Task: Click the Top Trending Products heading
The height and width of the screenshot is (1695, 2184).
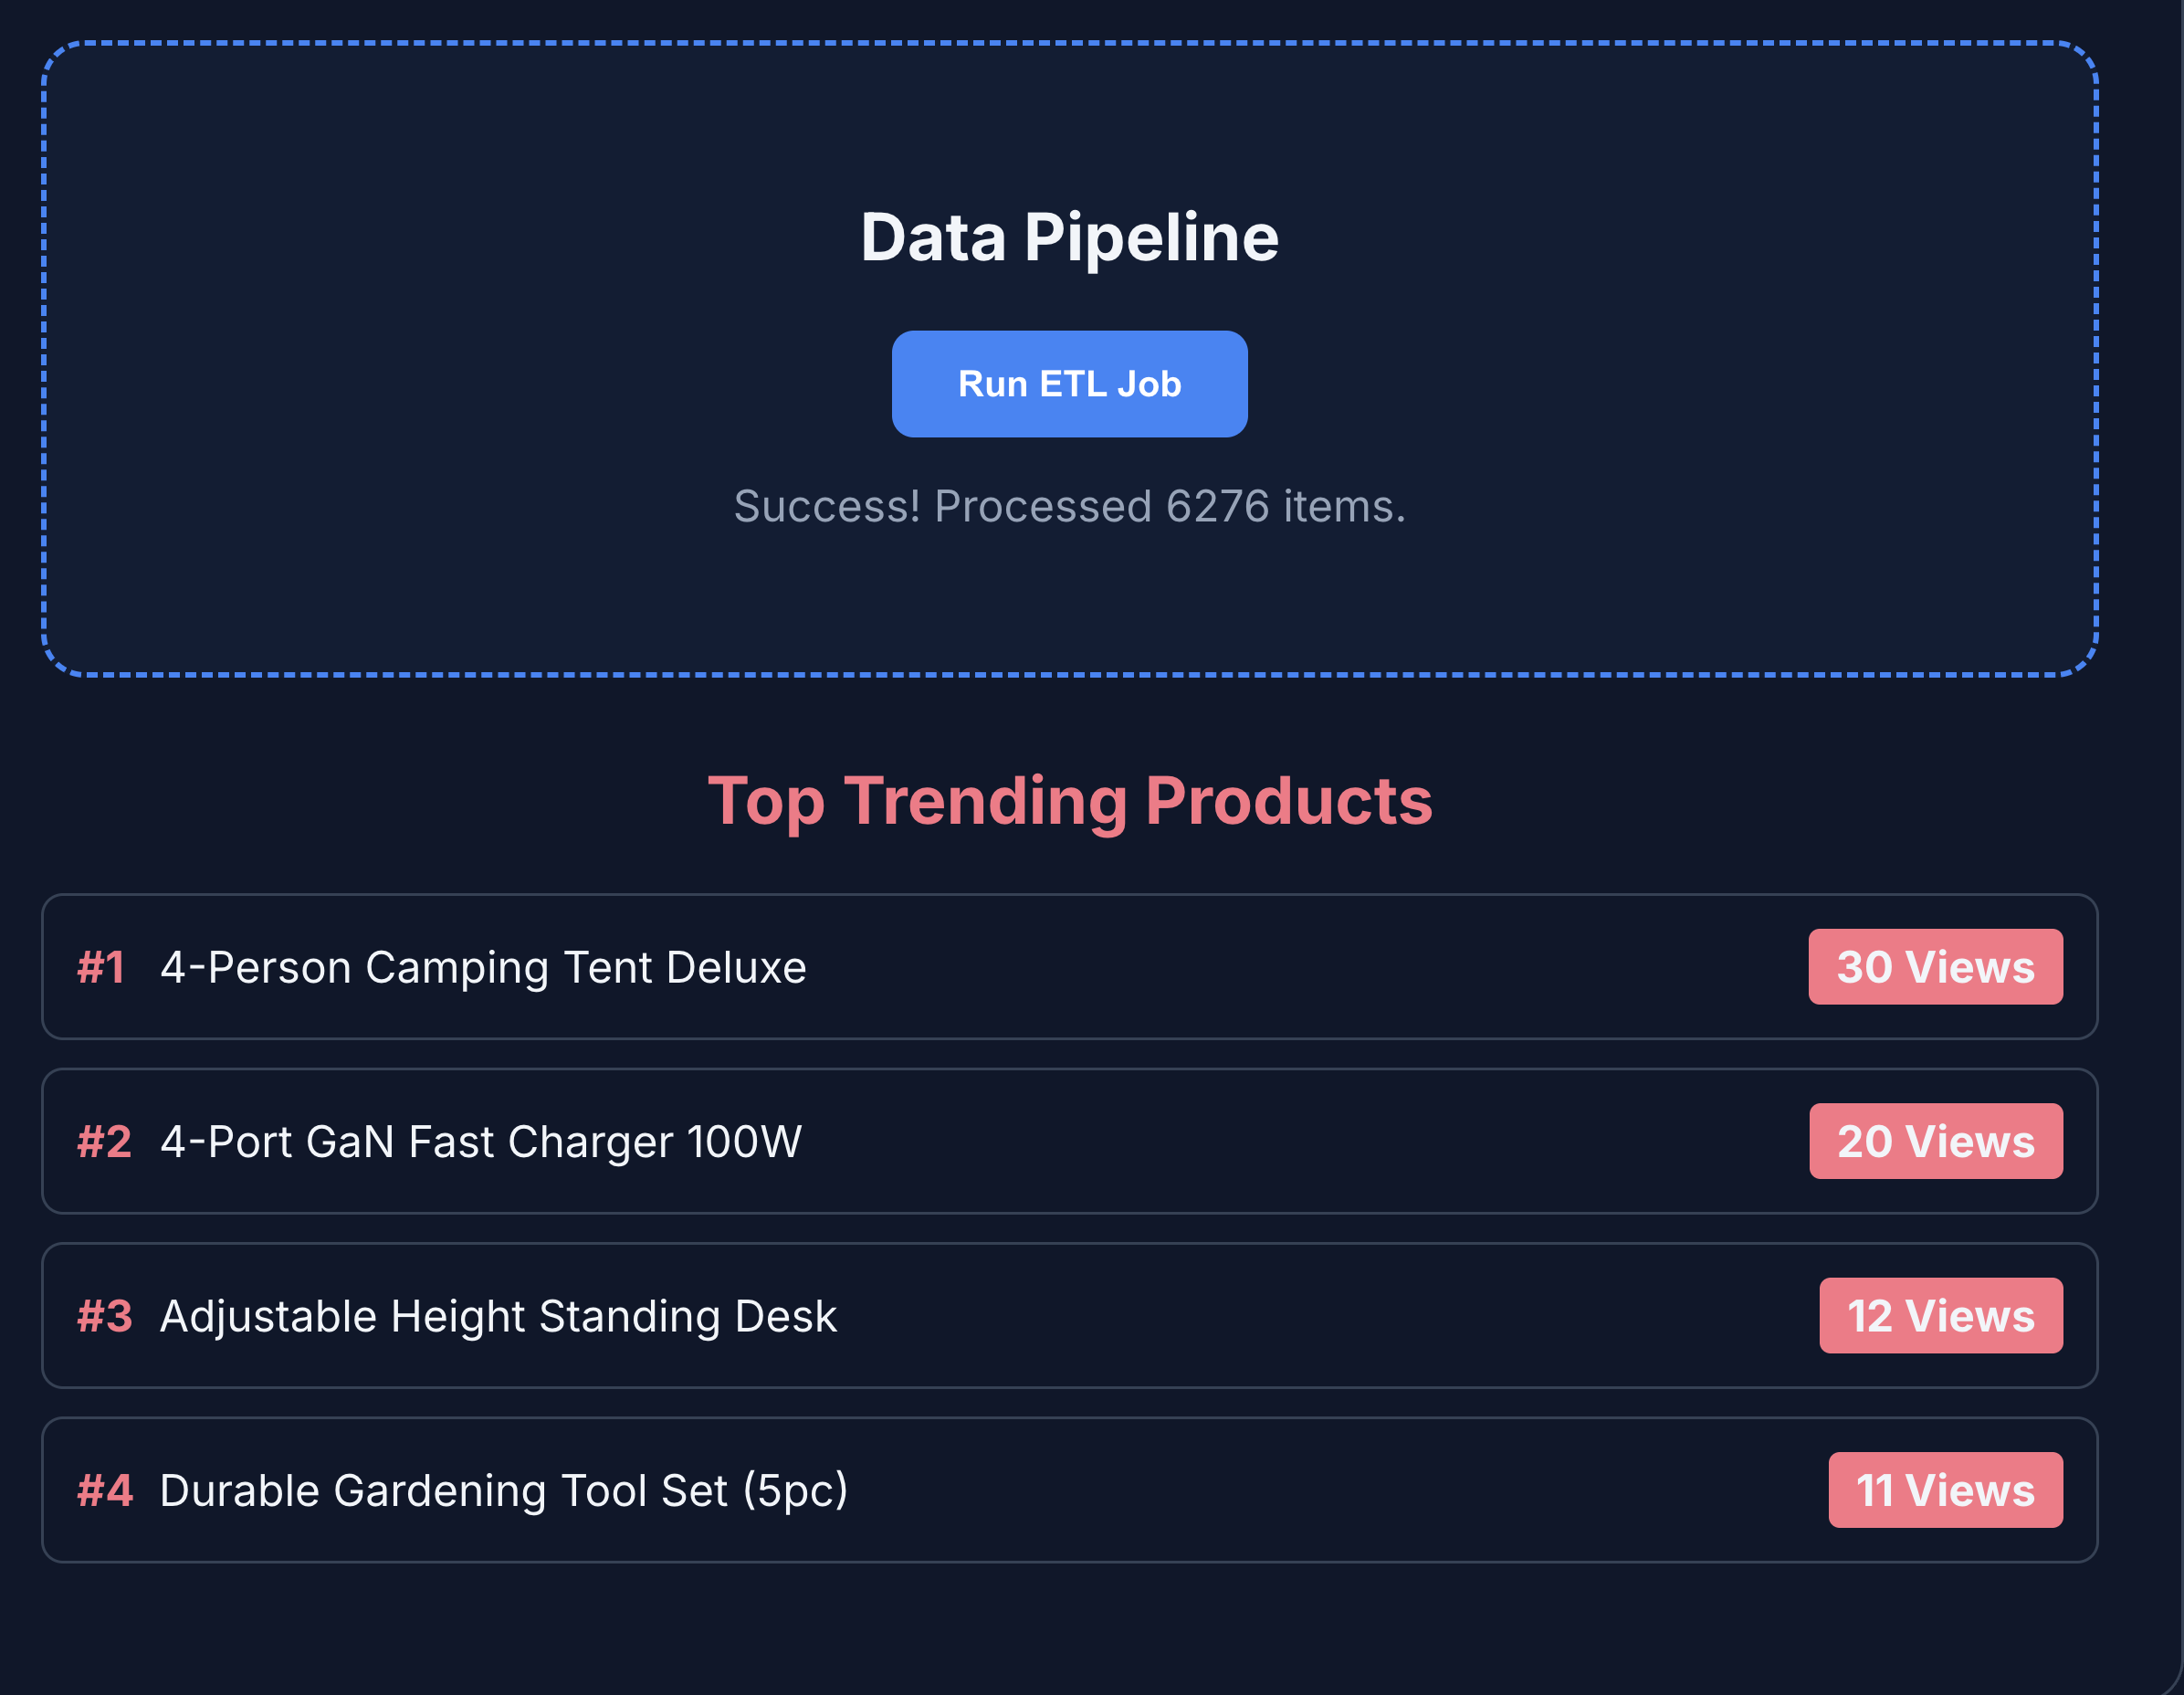Action: [x=1071, y=799]
